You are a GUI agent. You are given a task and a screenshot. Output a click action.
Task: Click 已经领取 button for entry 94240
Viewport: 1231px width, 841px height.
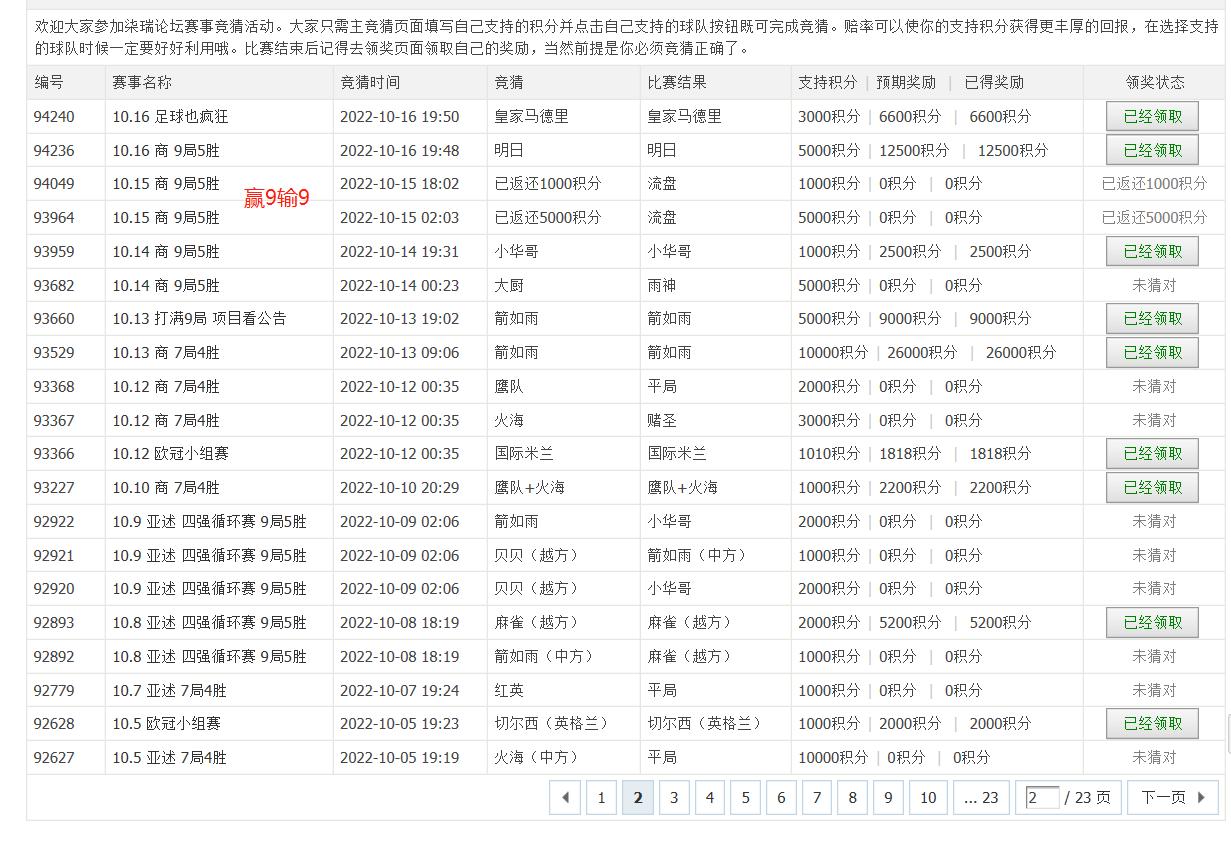coord(1152,117)
